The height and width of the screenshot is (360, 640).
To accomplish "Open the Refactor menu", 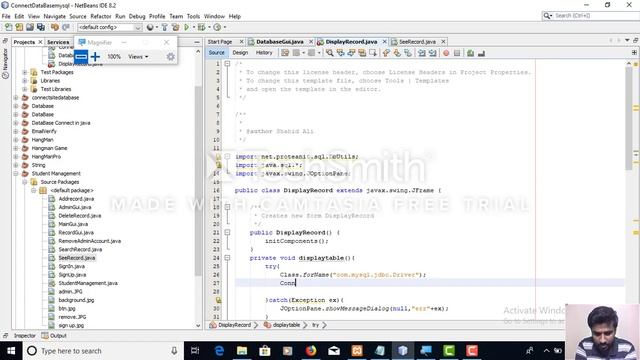I will [101, 16].
